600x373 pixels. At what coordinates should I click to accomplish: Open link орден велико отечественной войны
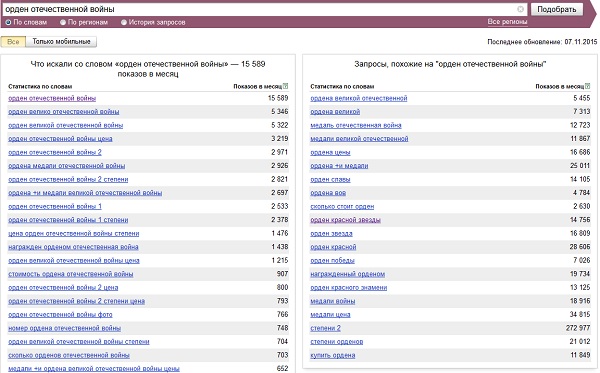point(64,112)
